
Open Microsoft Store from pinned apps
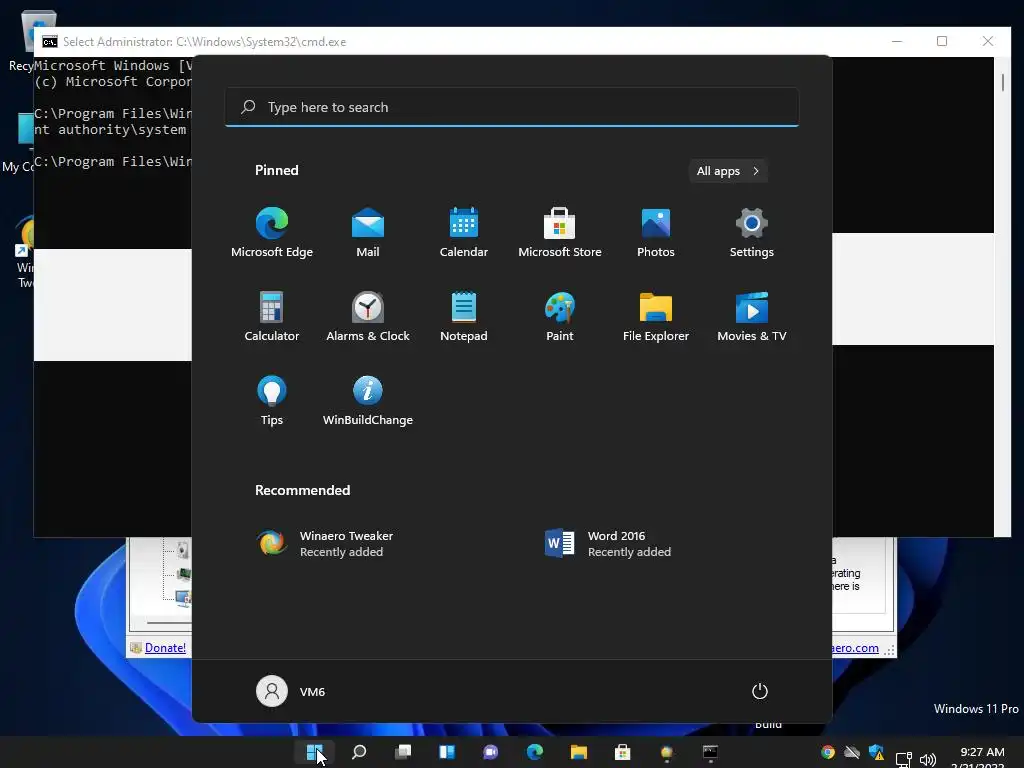click(560, 232)
